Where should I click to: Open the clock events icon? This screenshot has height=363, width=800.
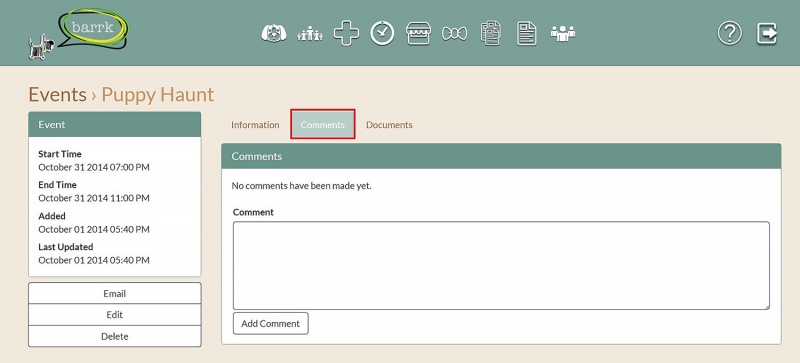point(382,34)
